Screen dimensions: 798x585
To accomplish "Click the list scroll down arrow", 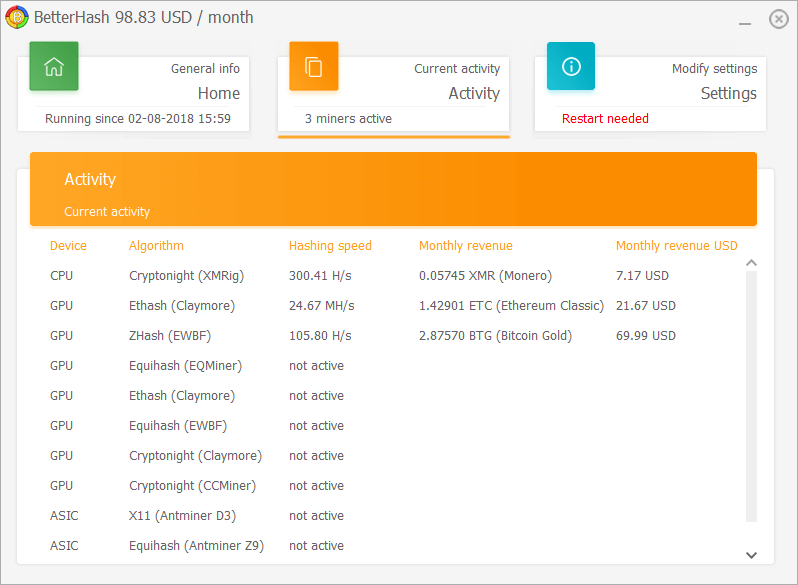I will (751, 555).
